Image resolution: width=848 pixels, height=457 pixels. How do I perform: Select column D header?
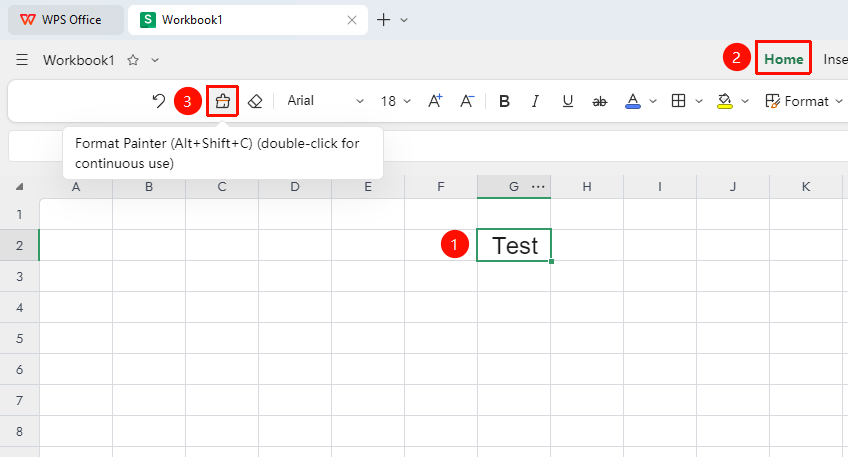point(295,187)
